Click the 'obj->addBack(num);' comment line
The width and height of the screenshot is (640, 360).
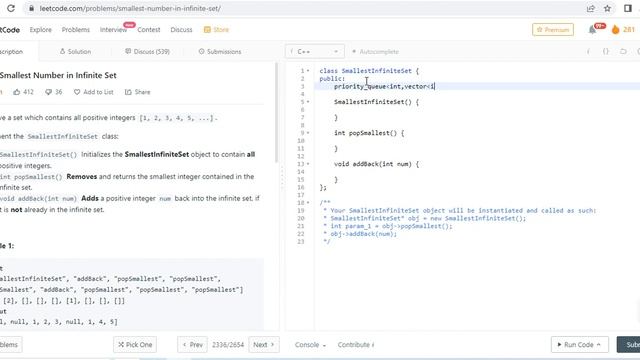point(360,234)
